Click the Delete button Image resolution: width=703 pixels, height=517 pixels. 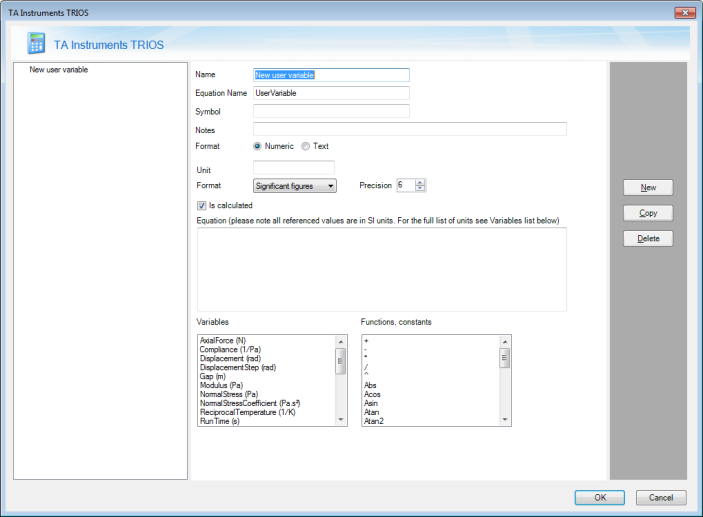pos(648,239)
